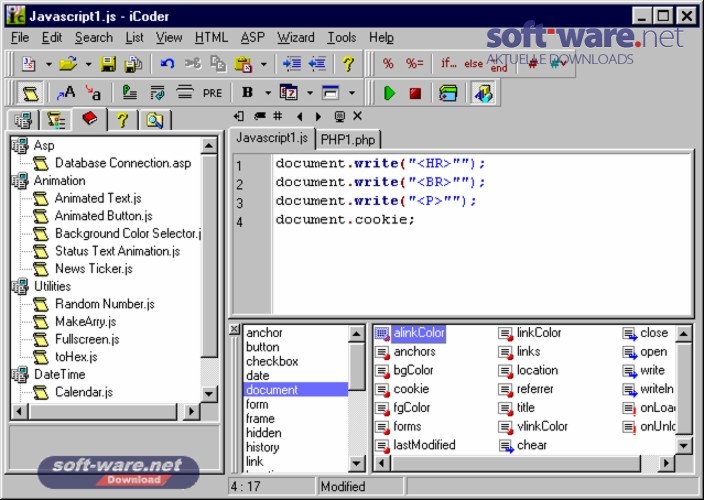Convert text to lowercase

click(93, 93)
